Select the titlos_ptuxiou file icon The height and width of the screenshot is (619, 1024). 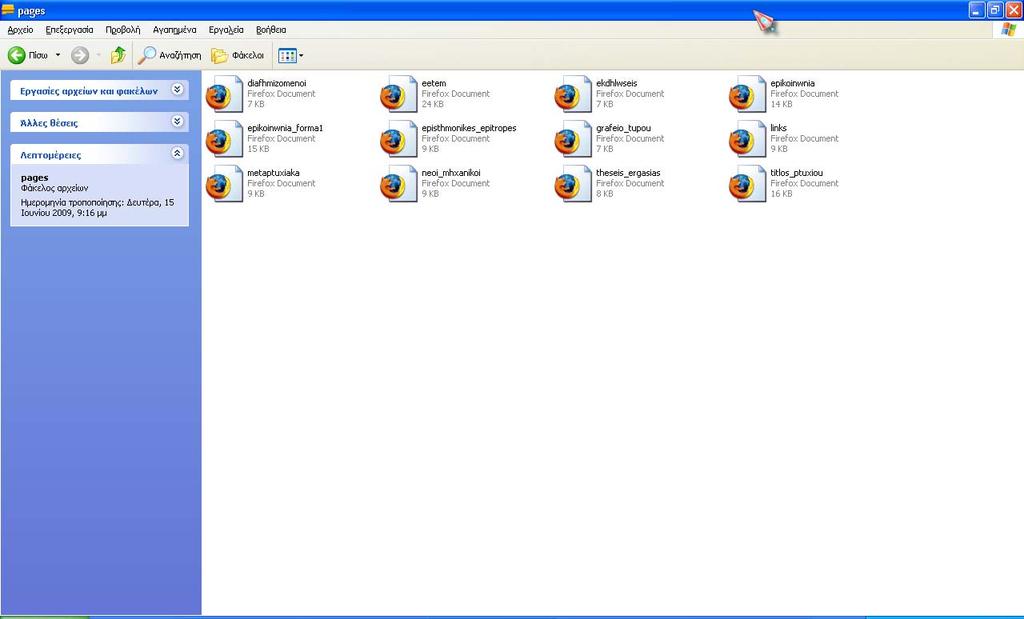[748, 183]
